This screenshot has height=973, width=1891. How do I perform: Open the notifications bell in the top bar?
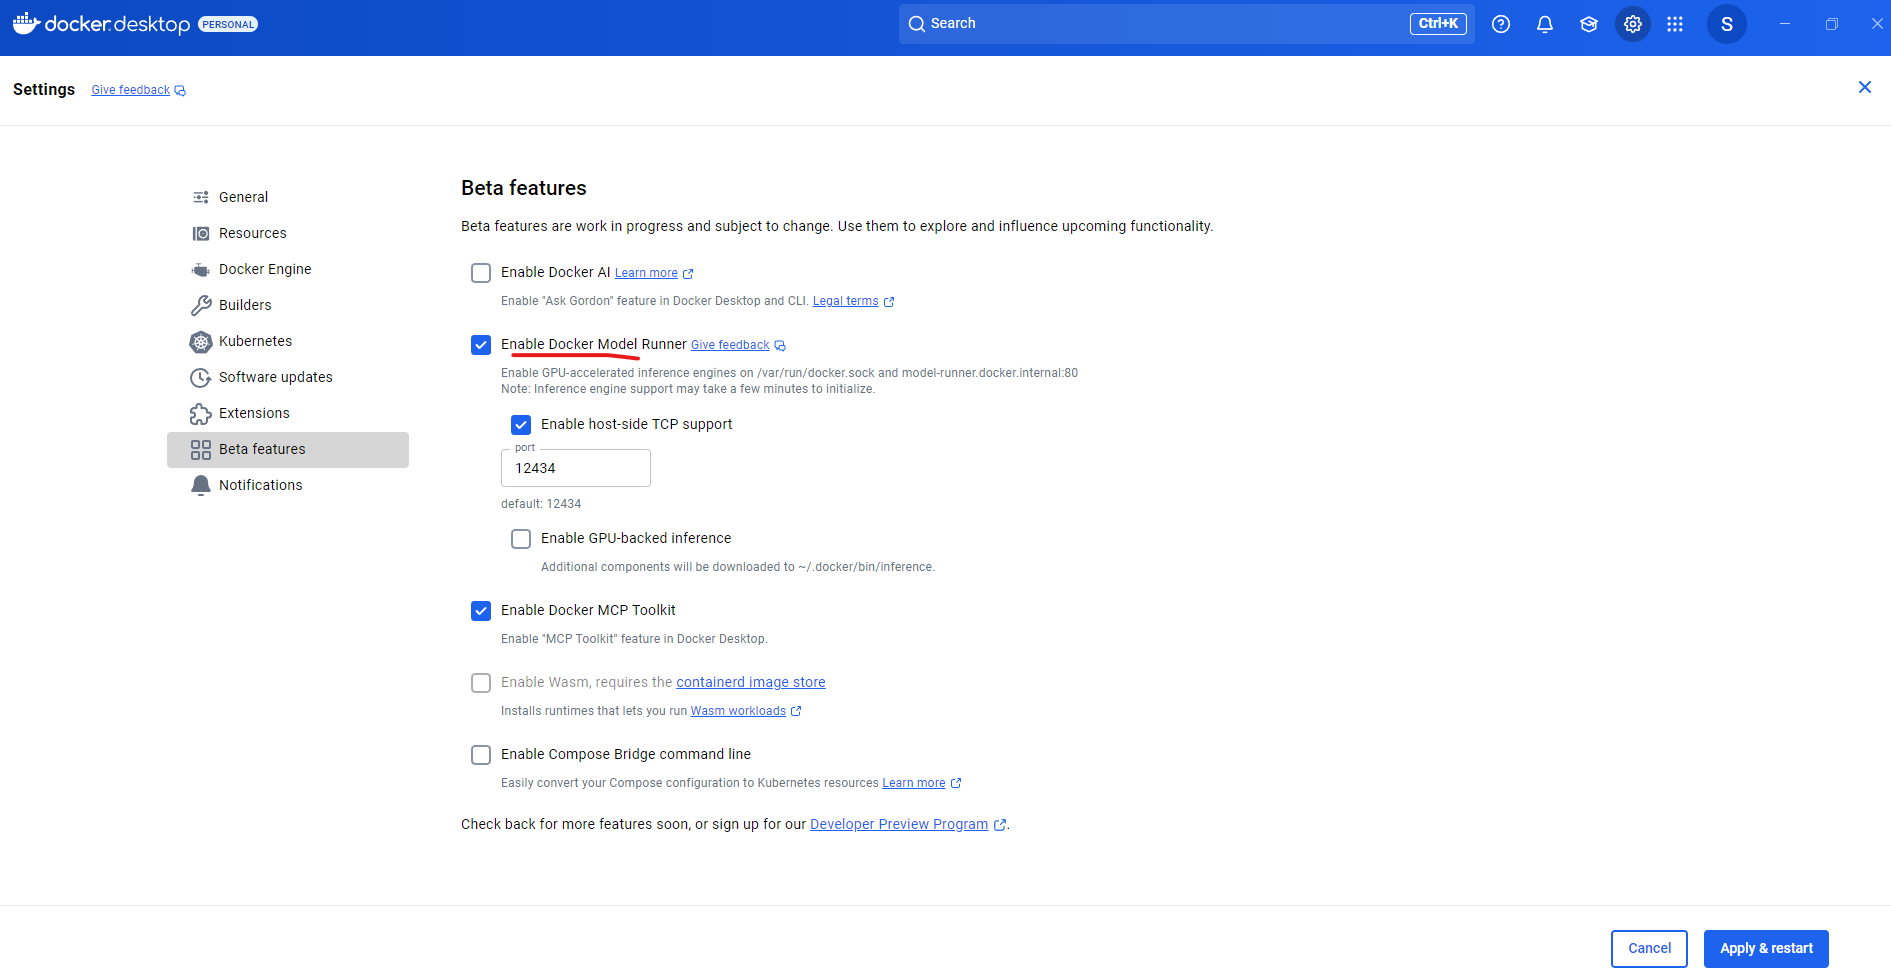coord(1544,23)
